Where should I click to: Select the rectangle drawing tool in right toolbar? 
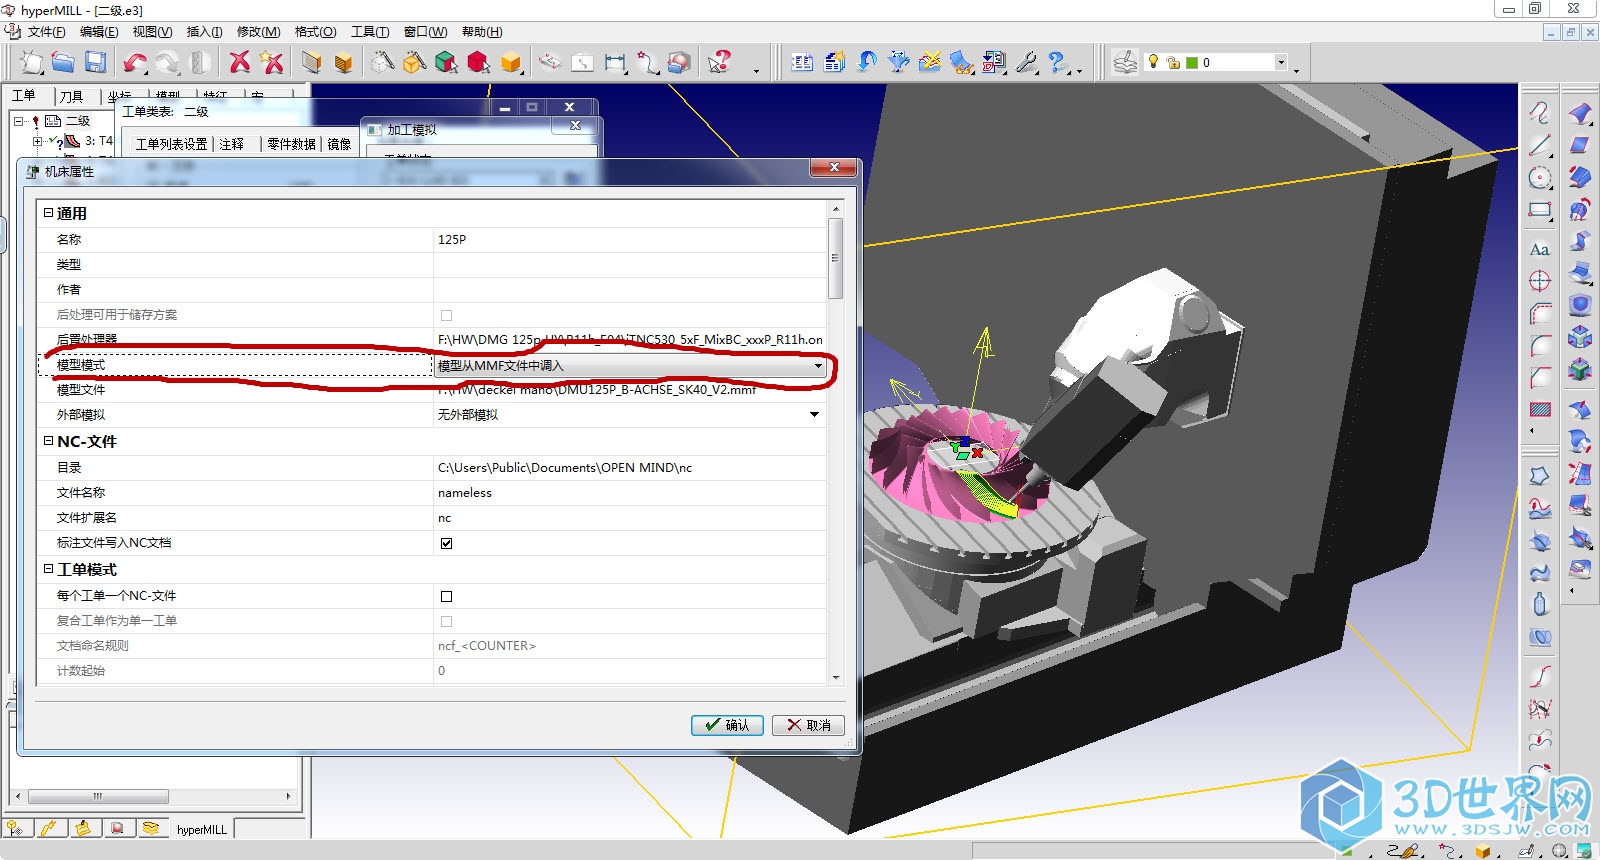(1540, 211)
